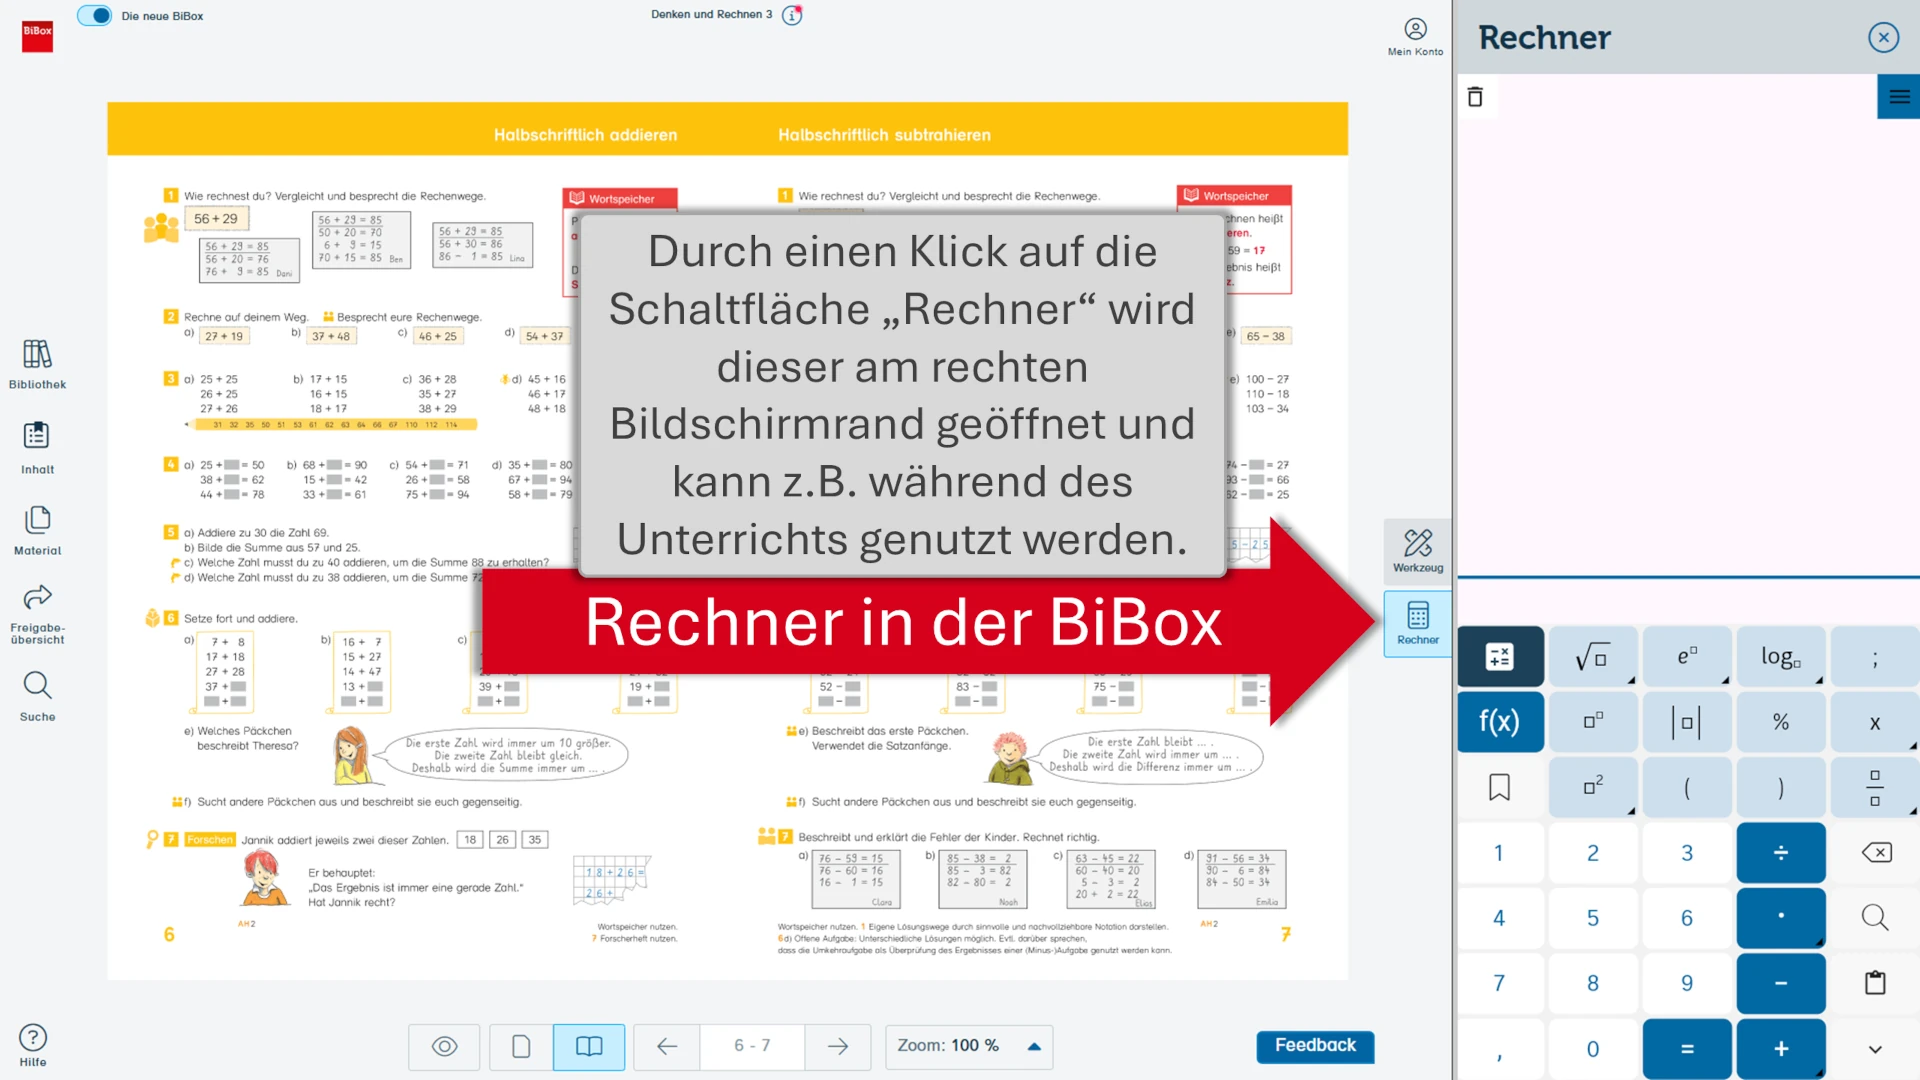Viewport: 1920px width, 1080px height.
Task: Insert logarithm key
Action: tap(1781, 657)
